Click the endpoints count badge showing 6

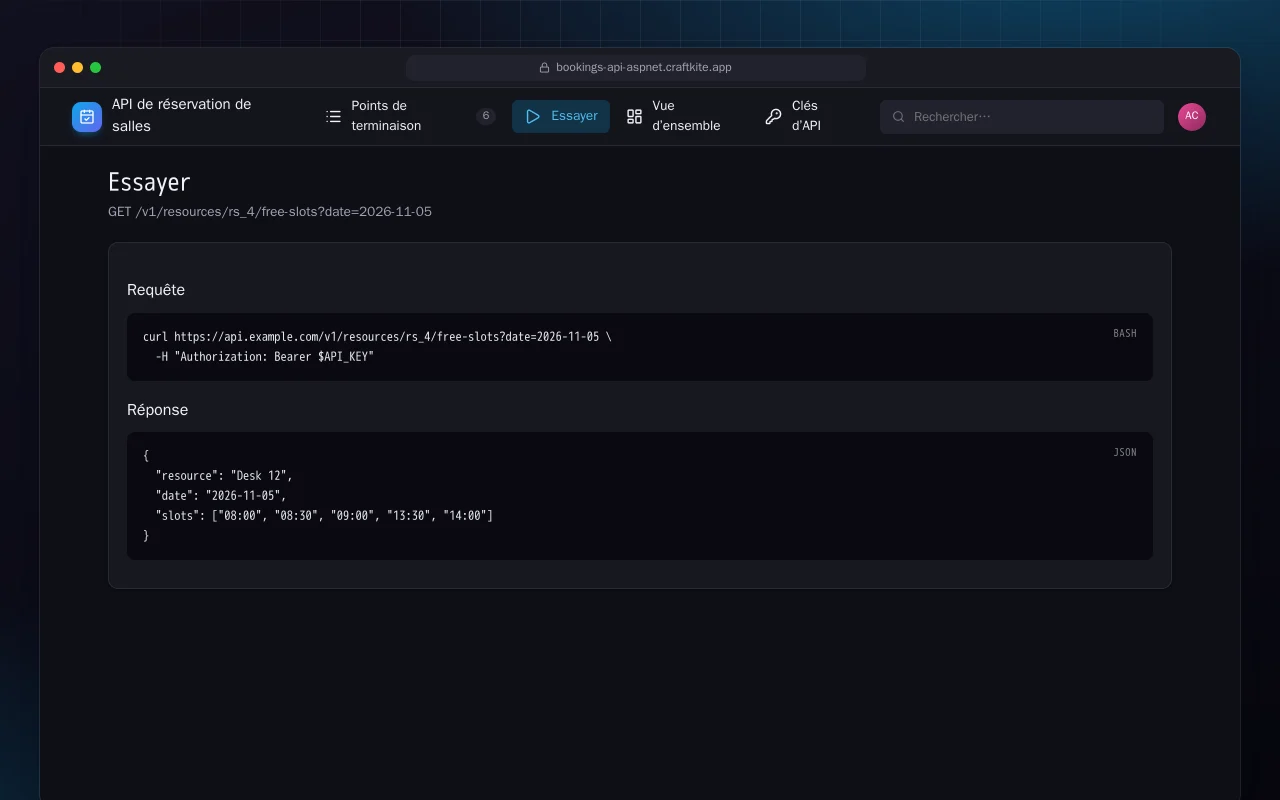486,116
